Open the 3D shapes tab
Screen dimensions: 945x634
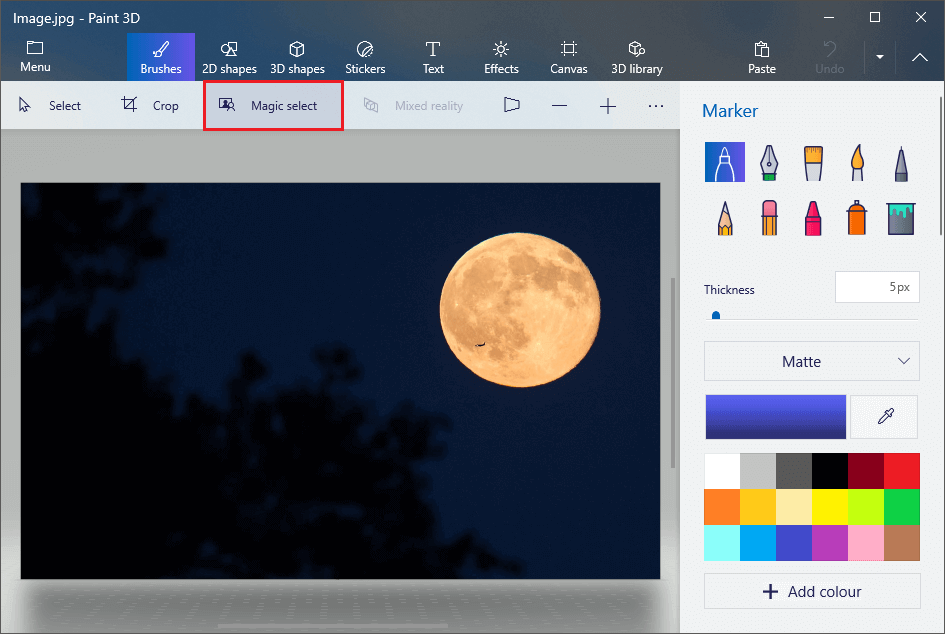(297, 57)
